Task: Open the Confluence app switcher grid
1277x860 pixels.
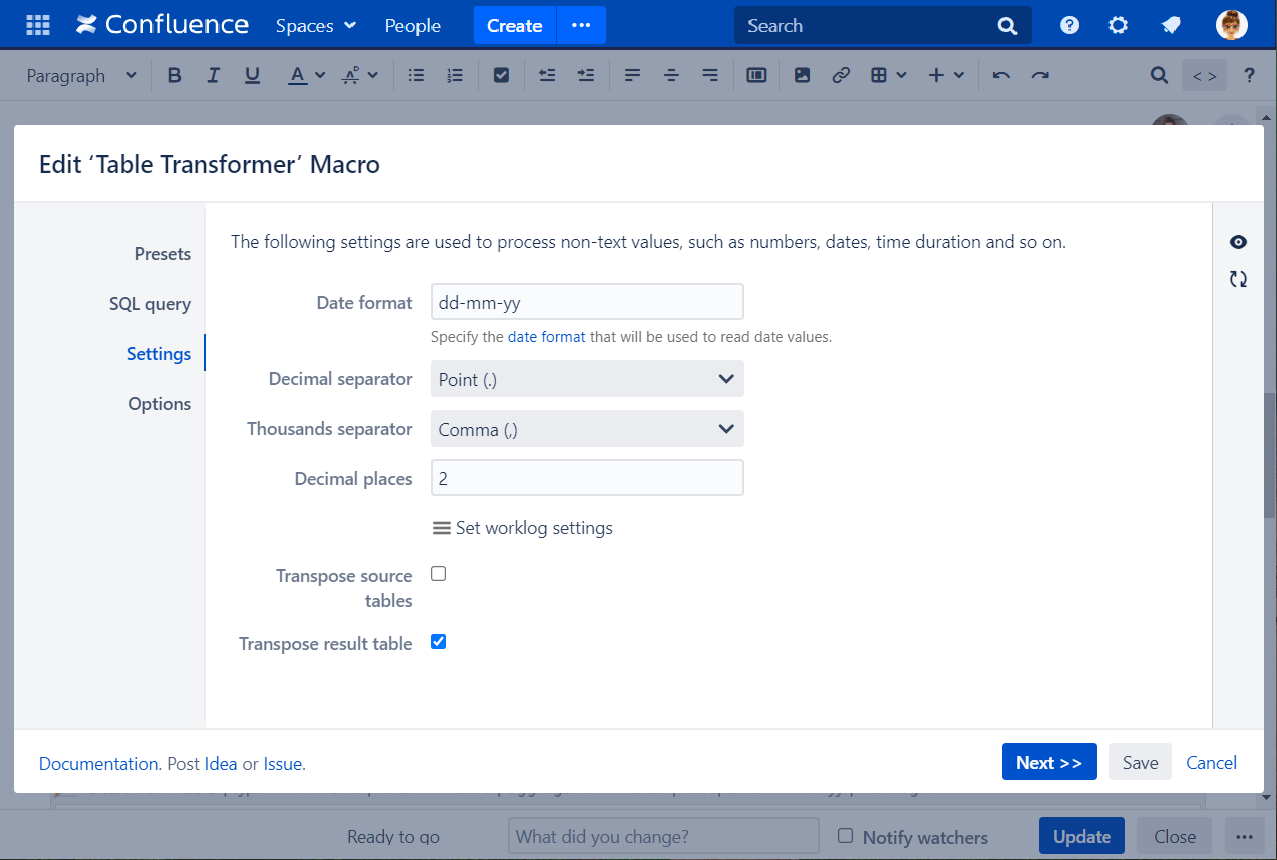Action: click(38, 25)
